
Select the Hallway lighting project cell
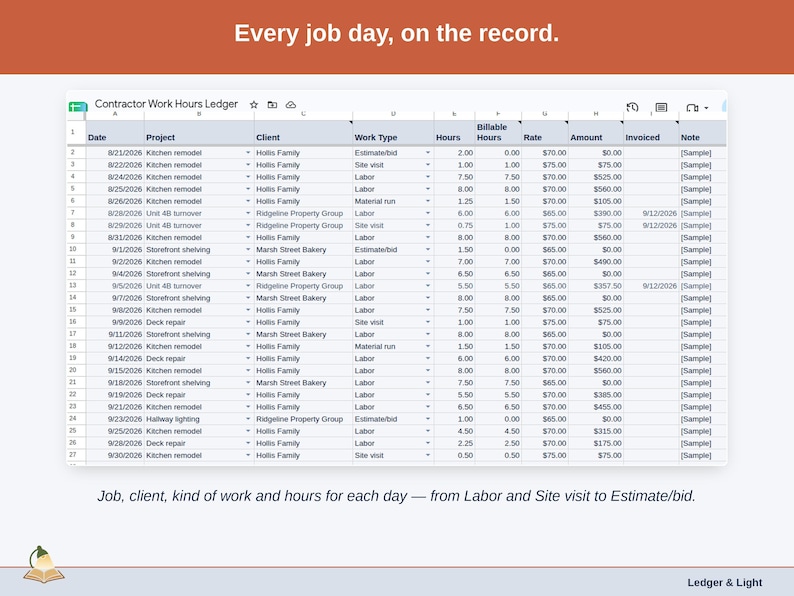click(x=199, y=419)
